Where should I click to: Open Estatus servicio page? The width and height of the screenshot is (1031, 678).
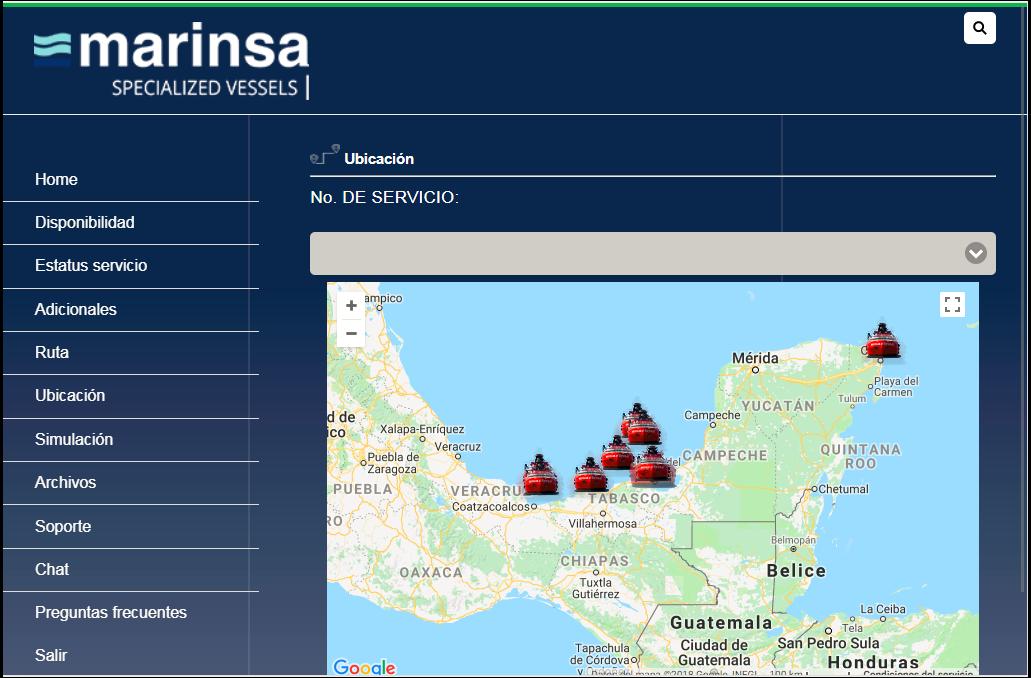91,266
